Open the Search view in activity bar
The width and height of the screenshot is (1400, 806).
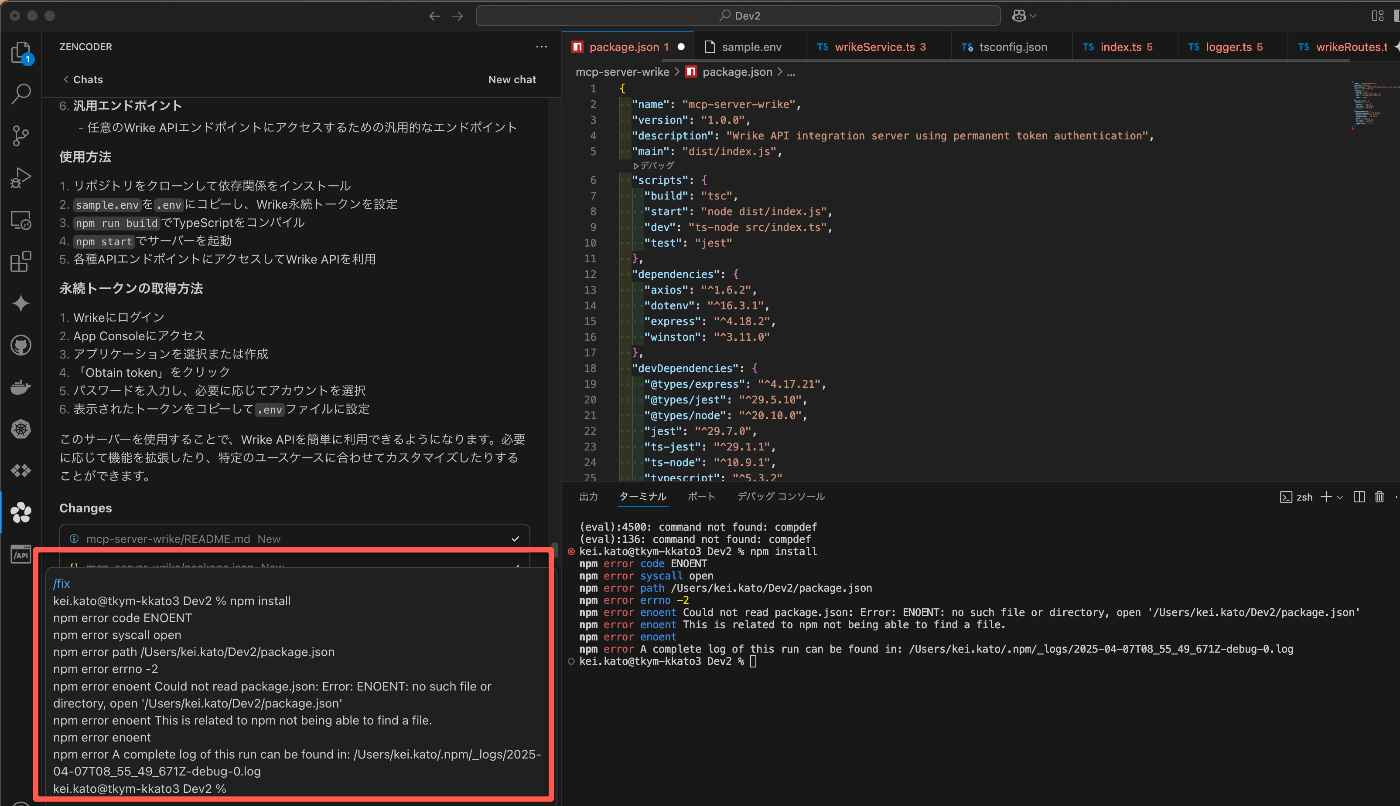point(20,95)
